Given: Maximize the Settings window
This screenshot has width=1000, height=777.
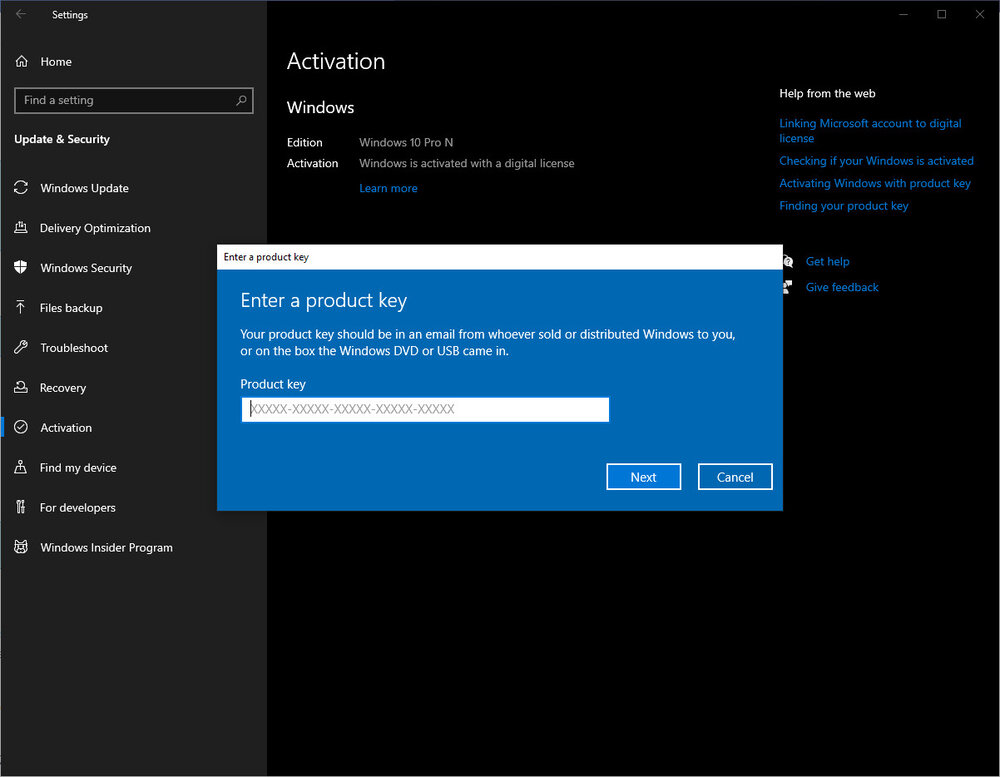Looking at the screenshot, I should [941, 14].
